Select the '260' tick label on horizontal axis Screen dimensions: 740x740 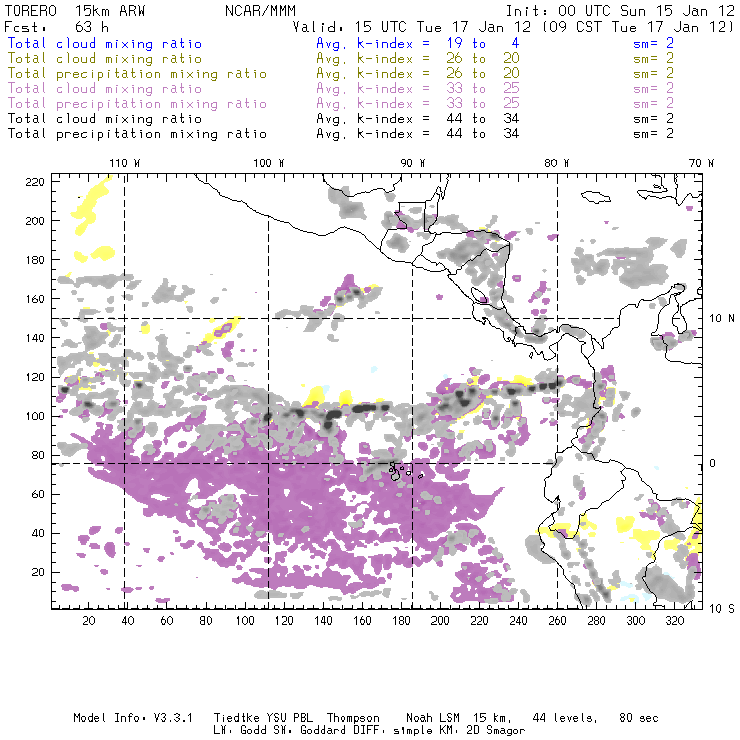pyautogui.click(x=557, y=621)
